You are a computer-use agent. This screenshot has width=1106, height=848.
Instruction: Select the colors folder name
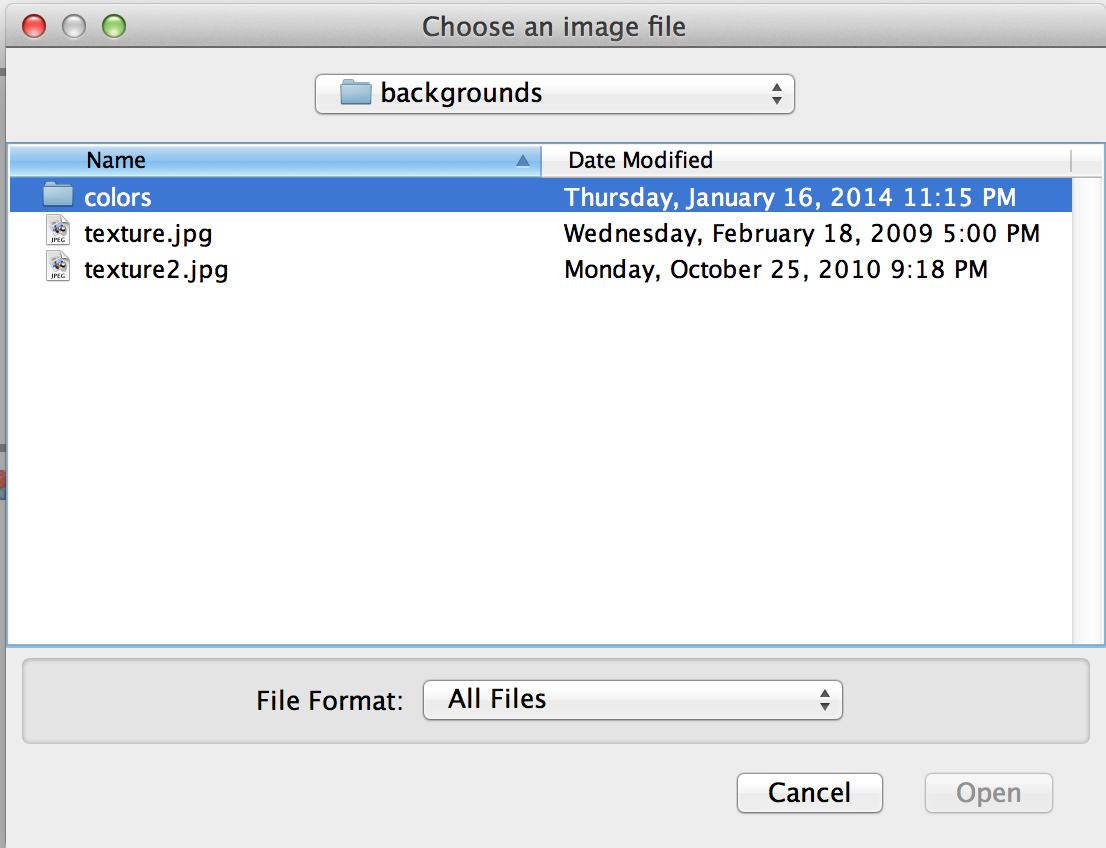118,197
